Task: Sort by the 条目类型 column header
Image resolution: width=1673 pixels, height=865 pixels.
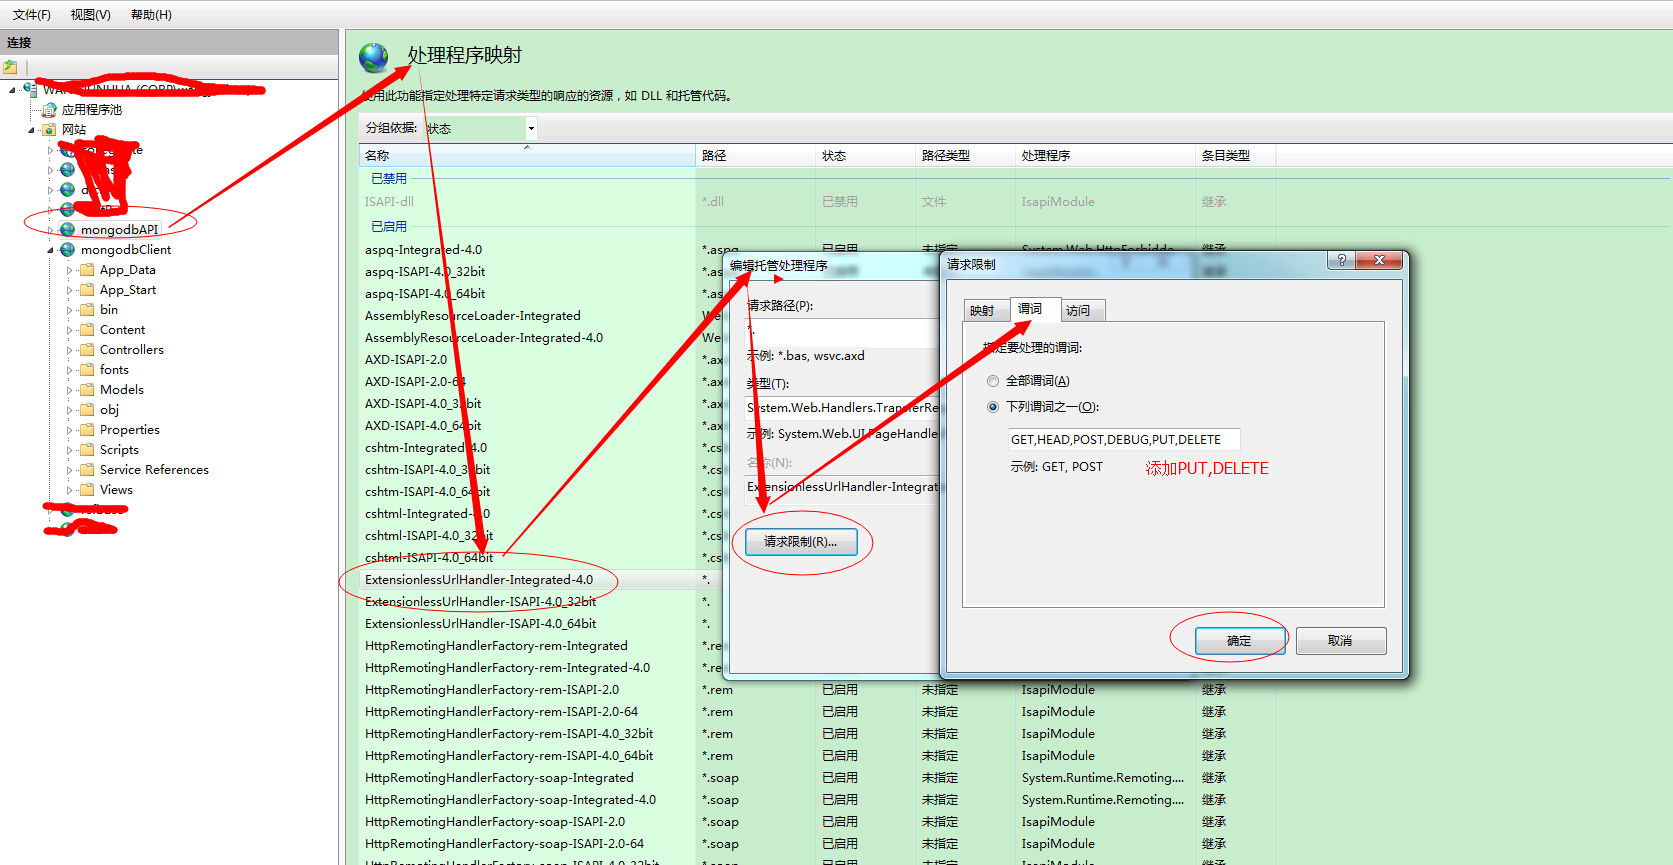Action: [x=1235, y=156]
